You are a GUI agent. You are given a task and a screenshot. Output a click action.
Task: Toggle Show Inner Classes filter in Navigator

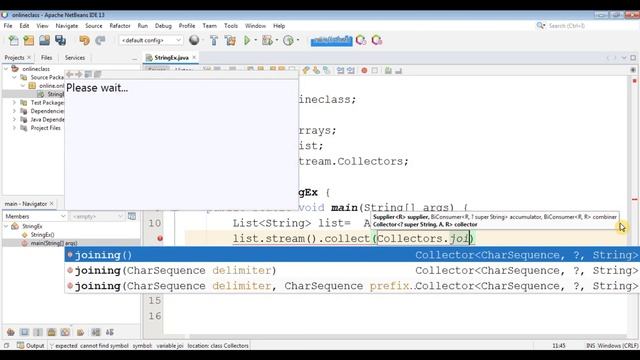[65, 332]
